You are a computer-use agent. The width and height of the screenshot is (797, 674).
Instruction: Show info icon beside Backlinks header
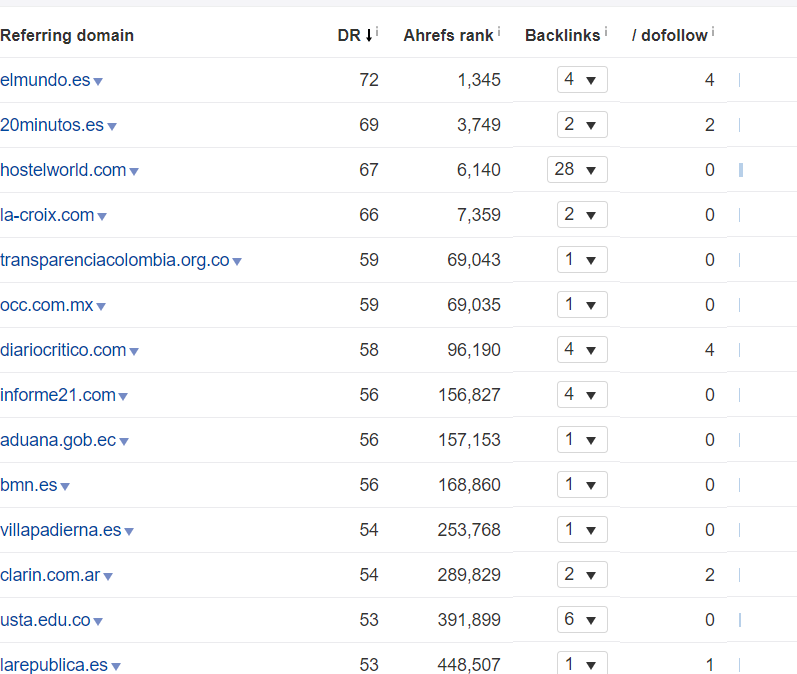click(x=606, y=32)
